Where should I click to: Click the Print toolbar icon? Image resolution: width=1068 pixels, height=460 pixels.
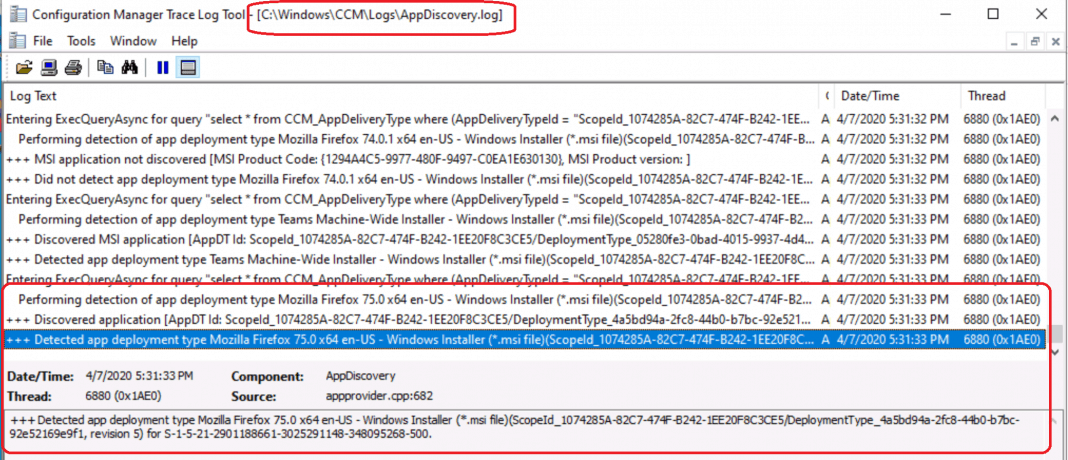coord(72,68)
